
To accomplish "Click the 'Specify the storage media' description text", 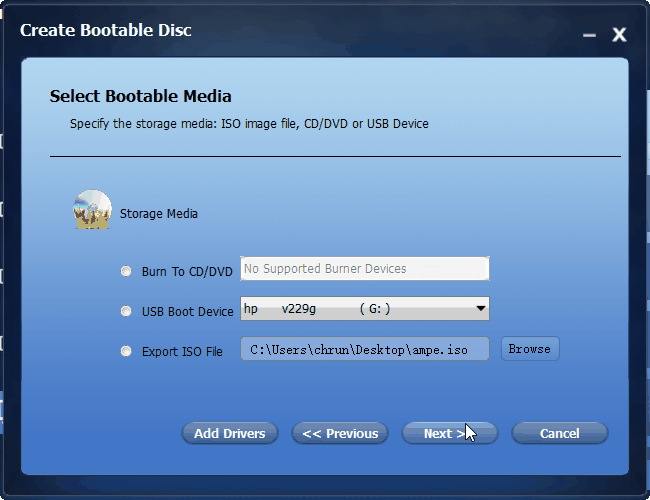I will pyautogui.click(x=249, y=124).
